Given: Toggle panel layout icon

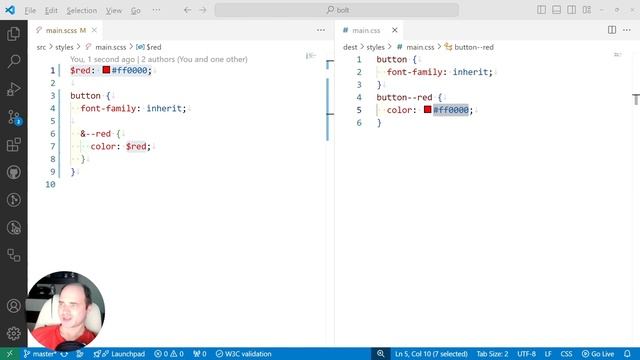Looking at the screenshot, I should click(x=556, y=10).
